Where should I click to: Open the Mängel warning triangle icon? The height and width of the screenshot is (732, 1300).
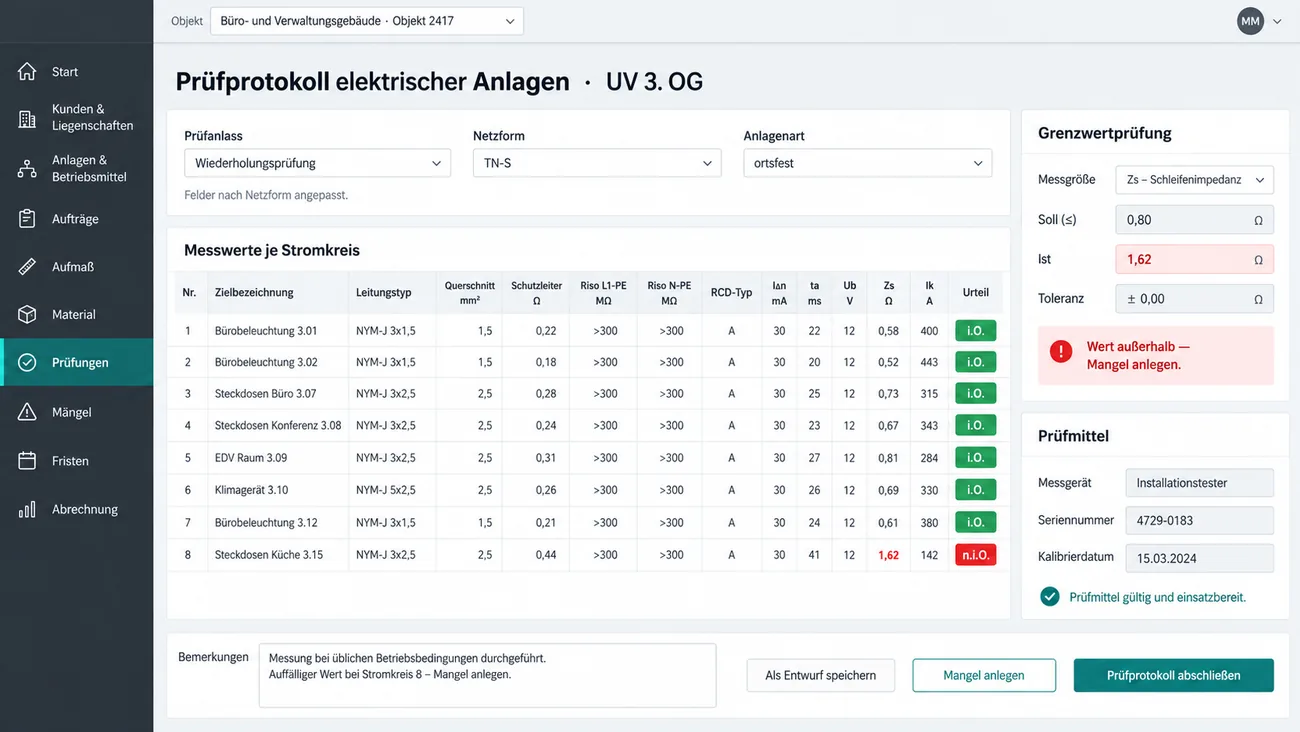(27, 411)
